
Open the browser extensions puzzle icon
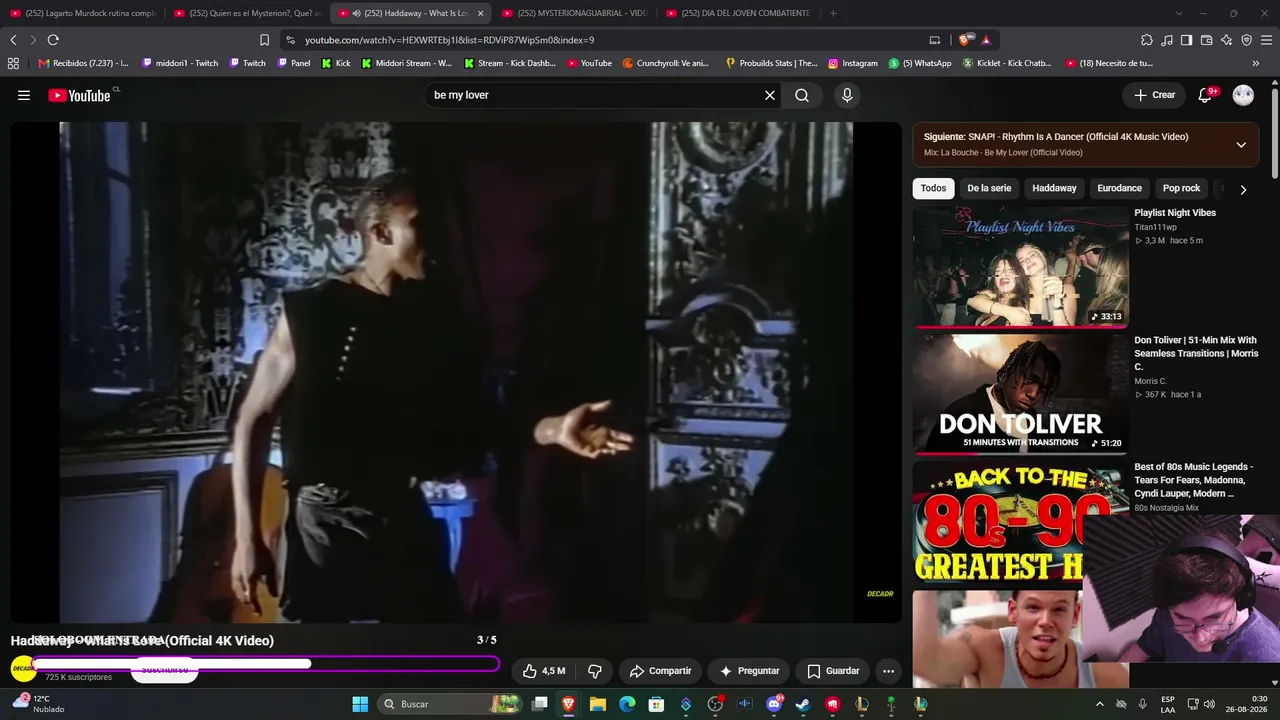pyautogui.click(x=1147, y=40)
